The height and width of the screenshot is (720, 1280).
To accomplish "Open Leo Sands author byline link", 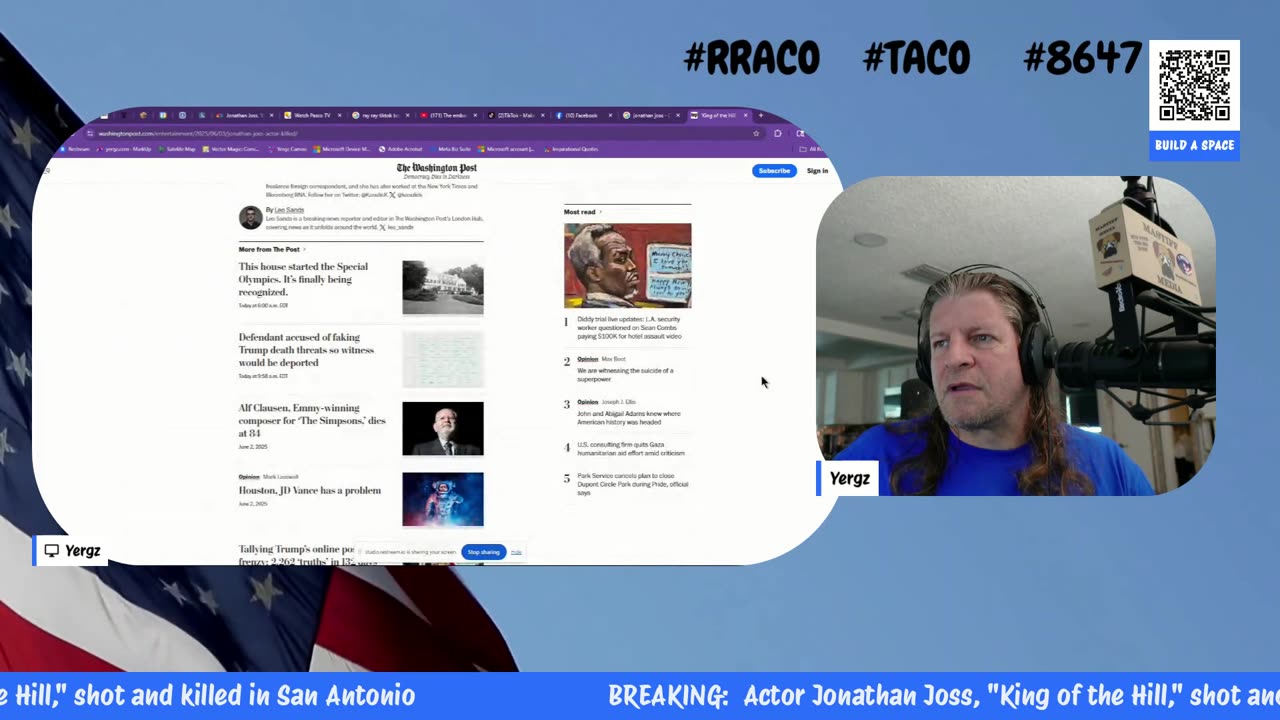I will (289, 210).
